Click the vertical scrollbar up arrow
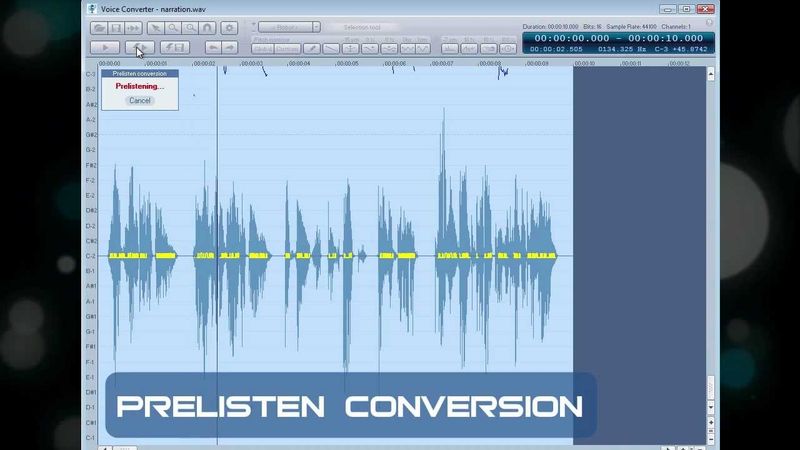Image resolution: width=800 pixels, height=450 pixels. pos(711,74)
